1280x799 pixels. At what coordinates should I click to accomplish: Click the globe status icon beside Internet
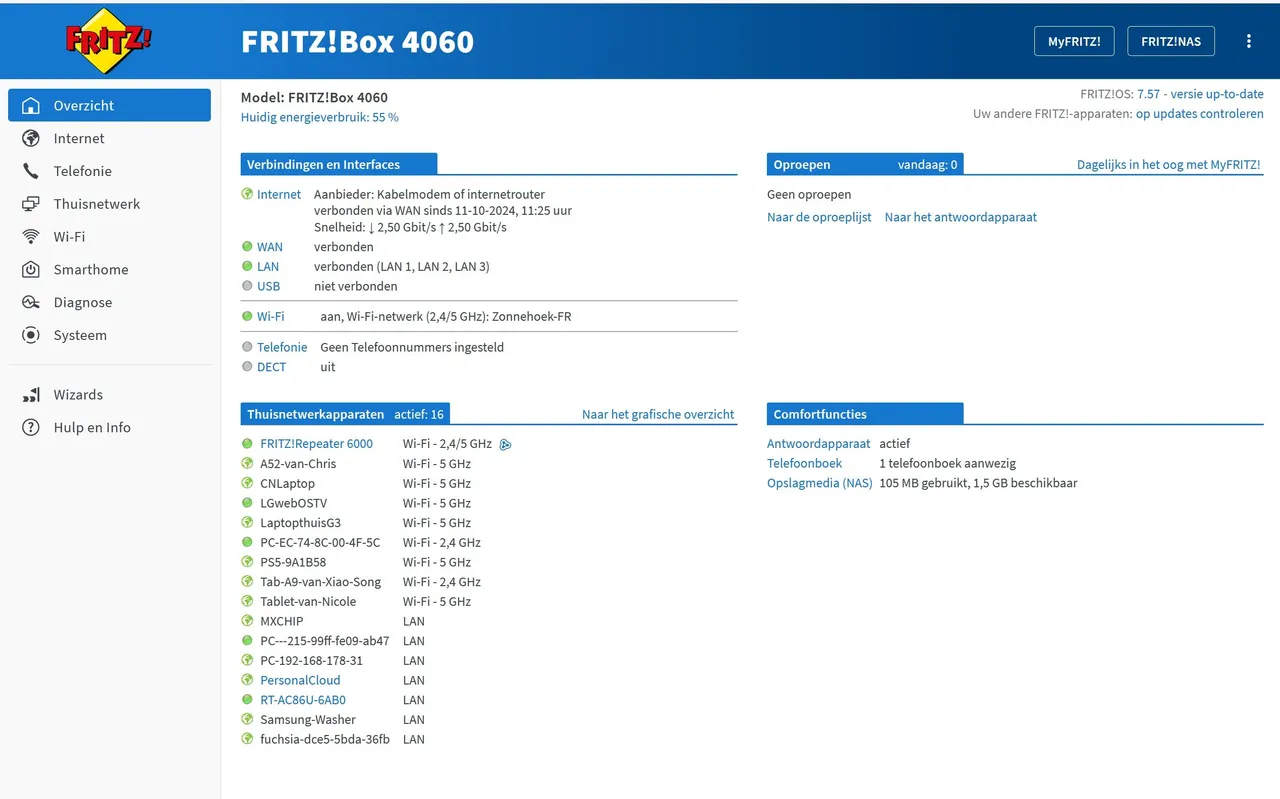pos(247,194)
